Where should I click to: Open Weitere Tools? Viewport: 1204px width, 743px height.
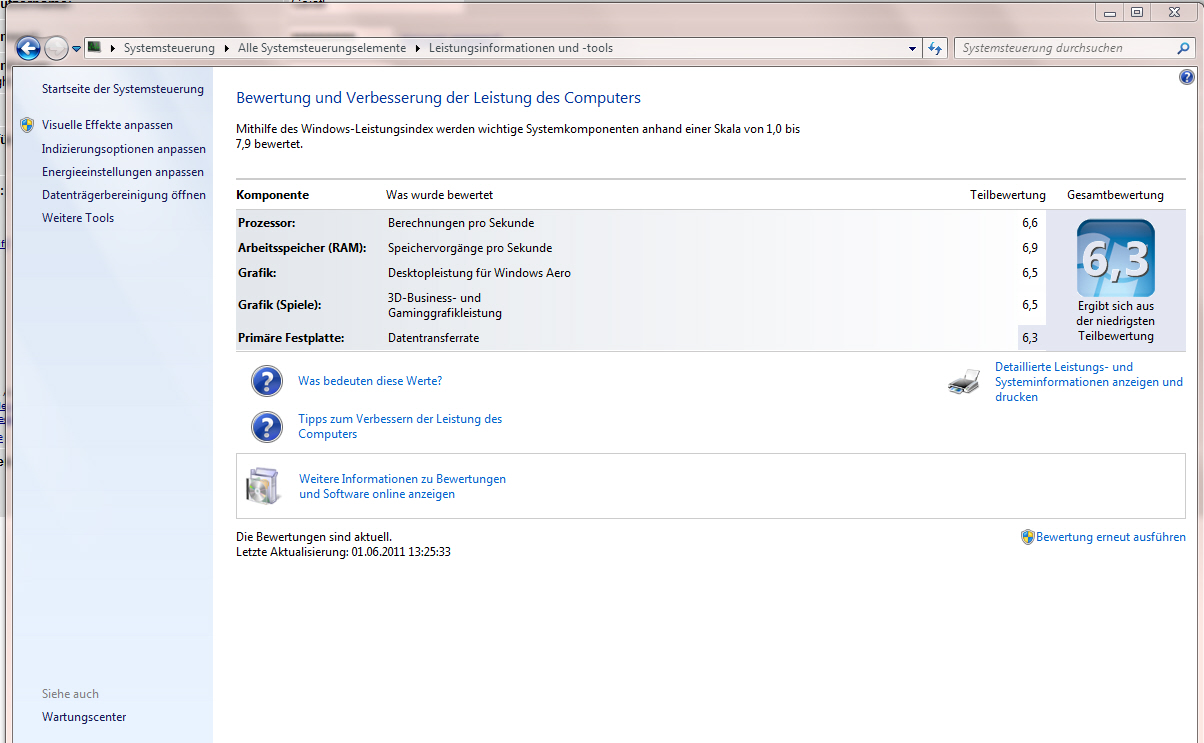click(78, 218)
